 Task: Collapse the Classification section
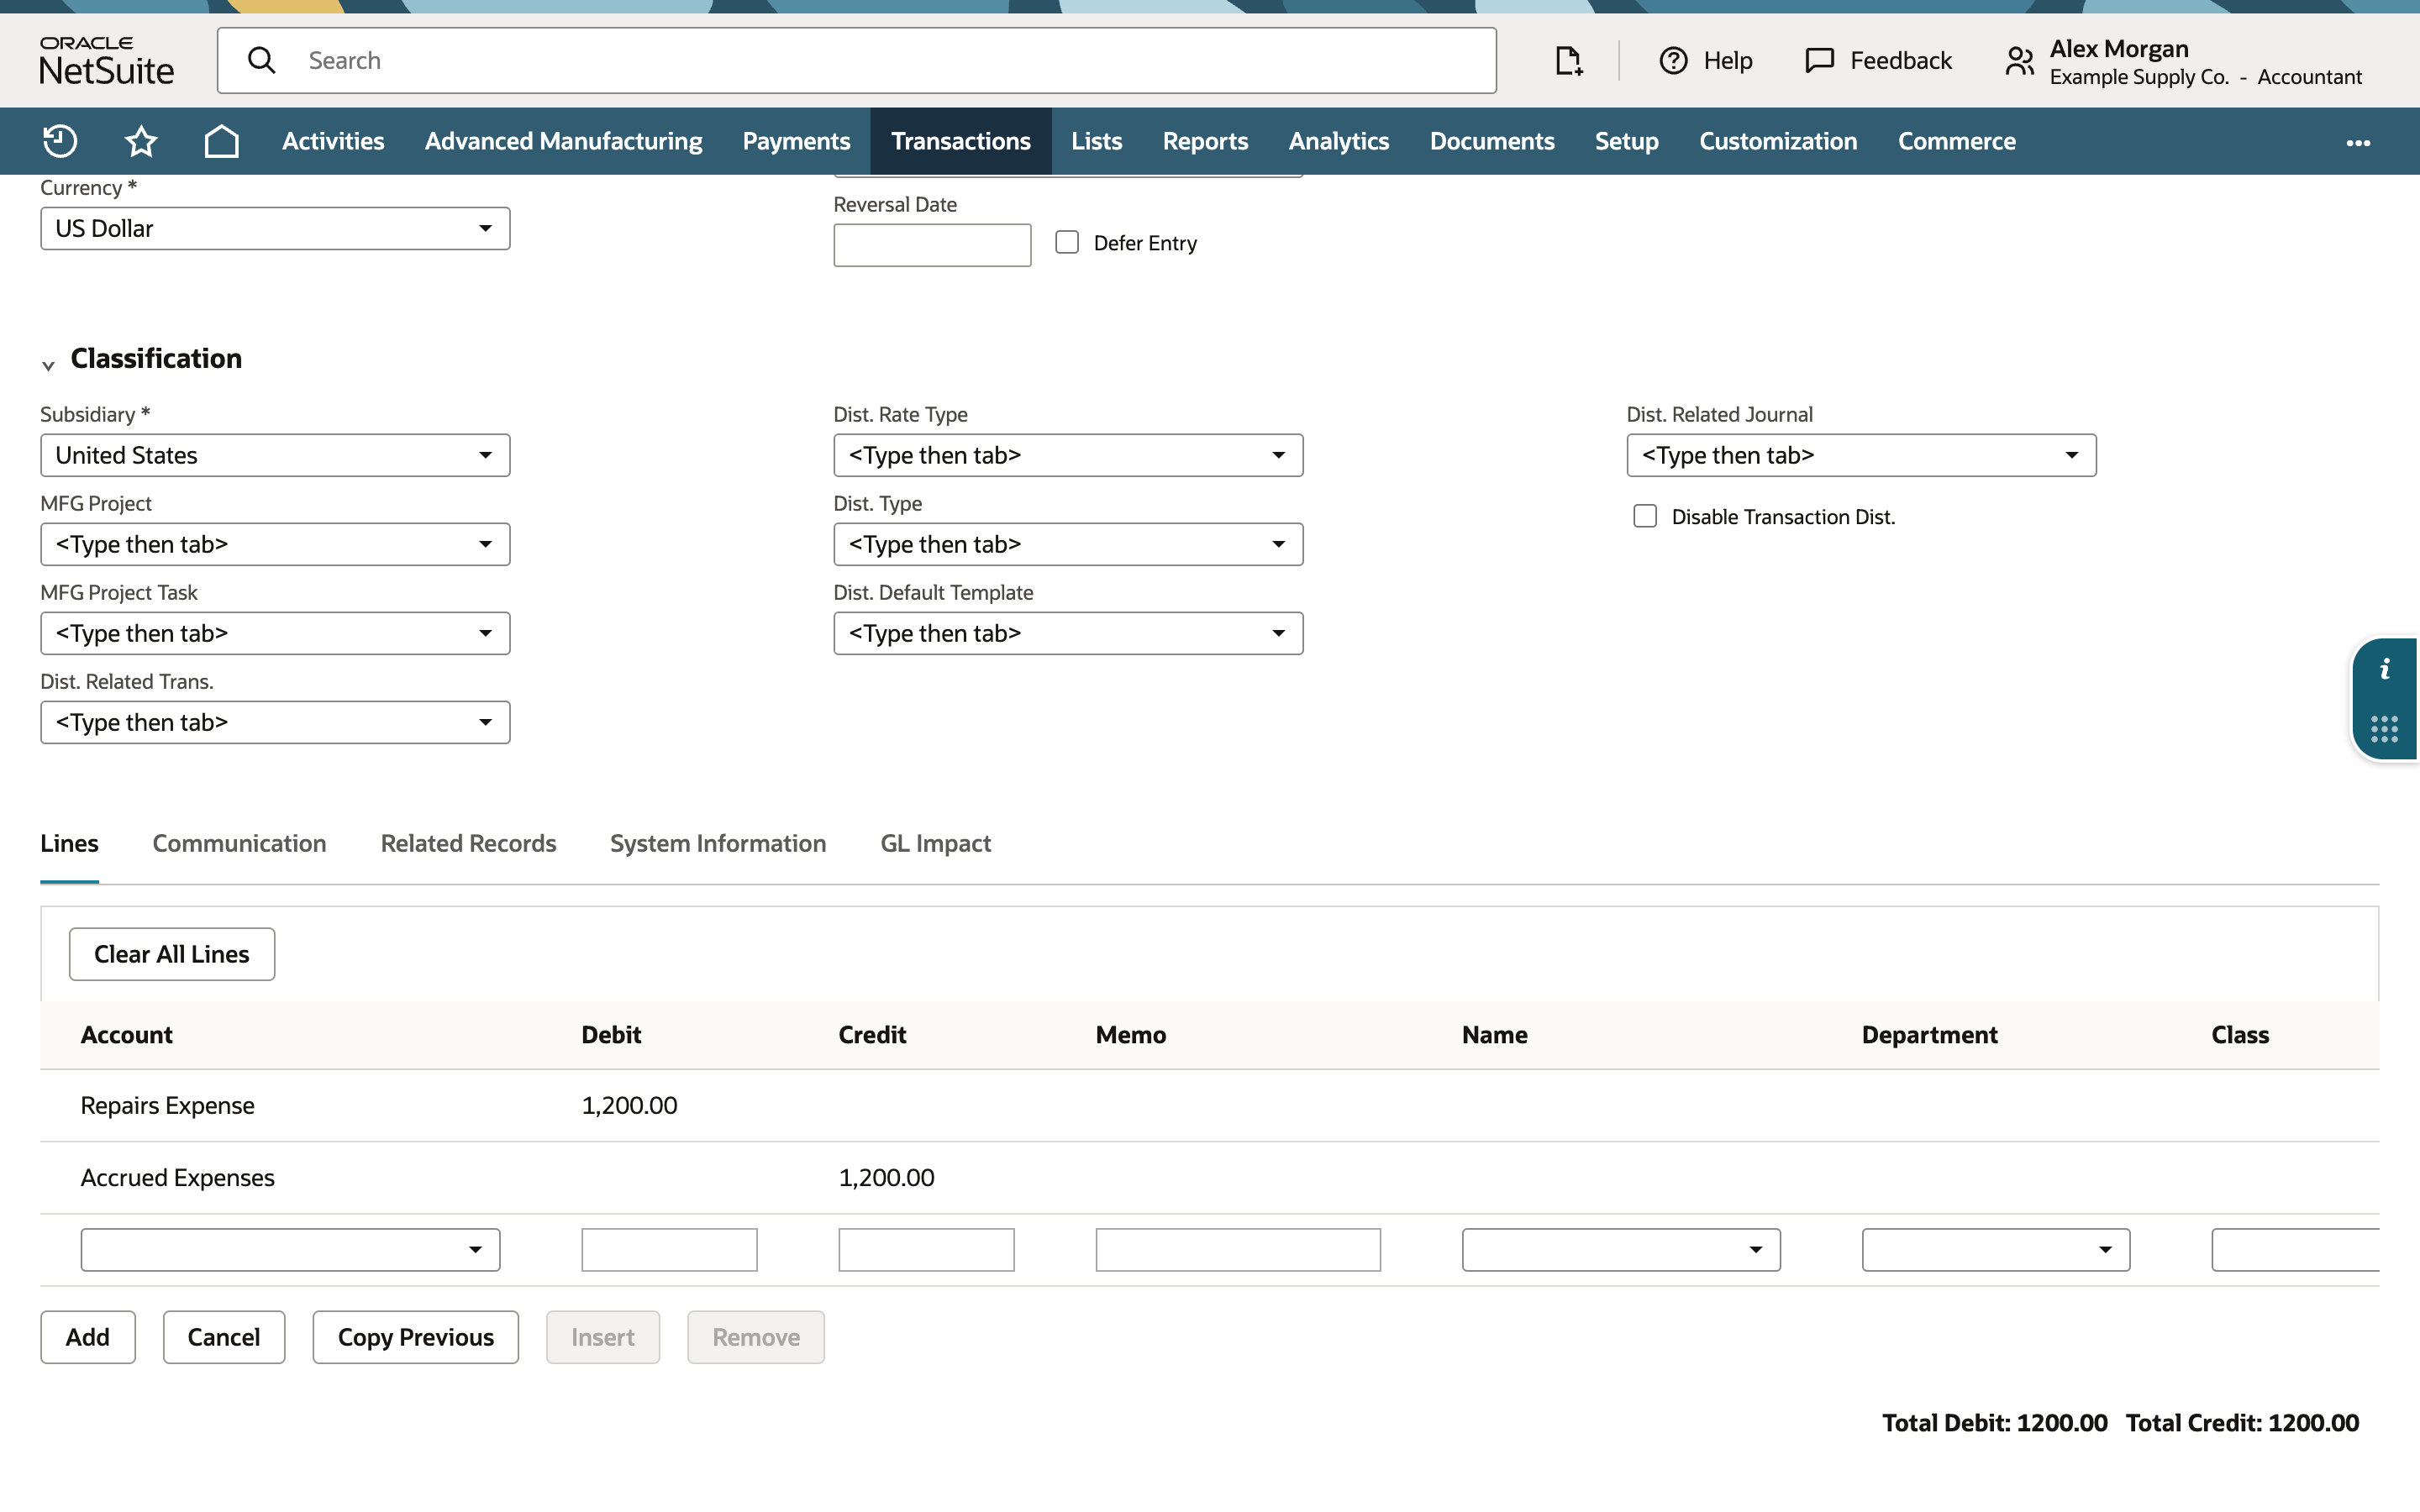coord(48,365)
